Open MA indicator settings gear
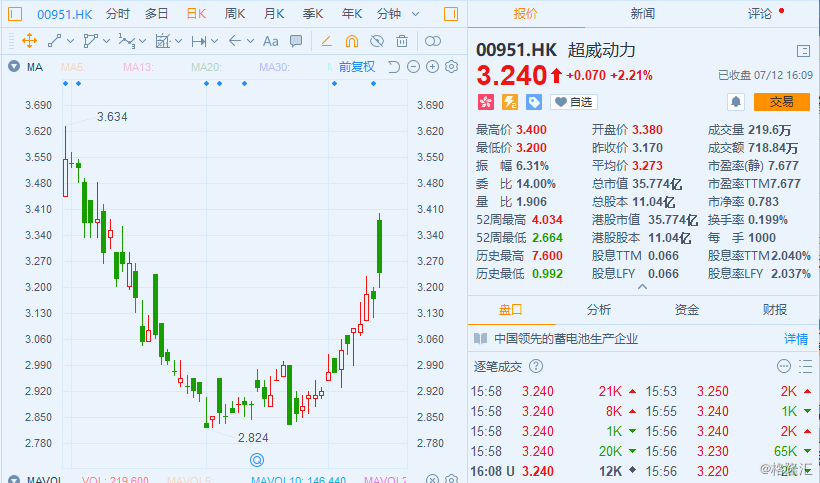Screen dimensions: 820x483 451,67
